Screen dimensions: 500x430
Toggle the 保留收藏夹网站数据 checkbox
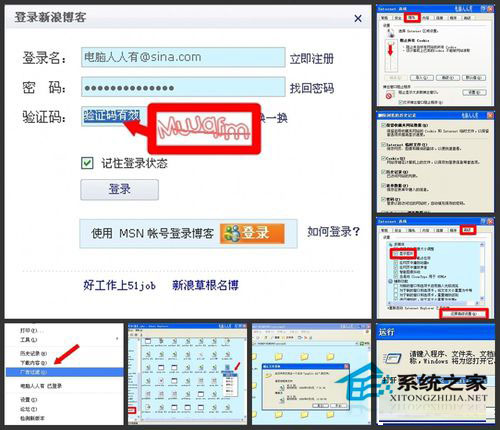[383, 125]
